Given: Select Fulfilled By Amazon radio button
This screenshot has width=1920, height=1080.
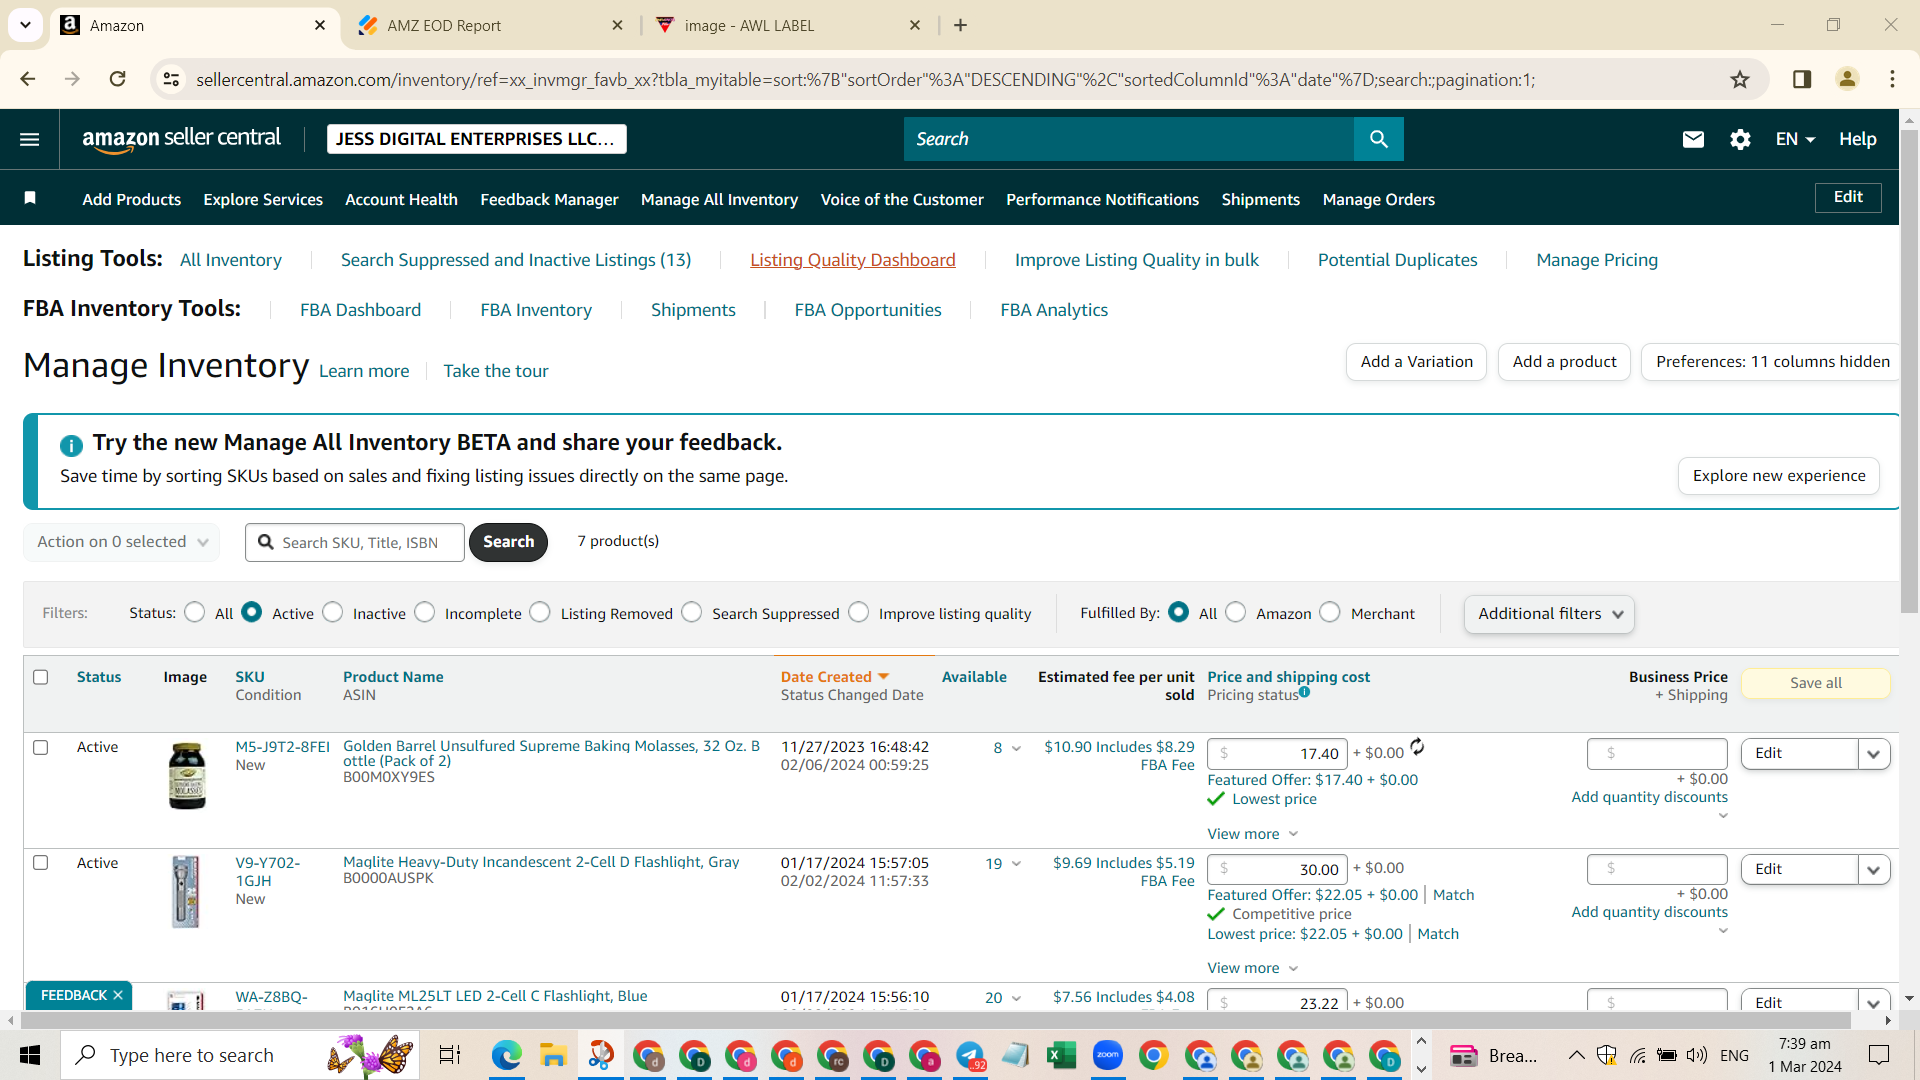Looking at the screenshot, I should click(x=1236, y=612).
